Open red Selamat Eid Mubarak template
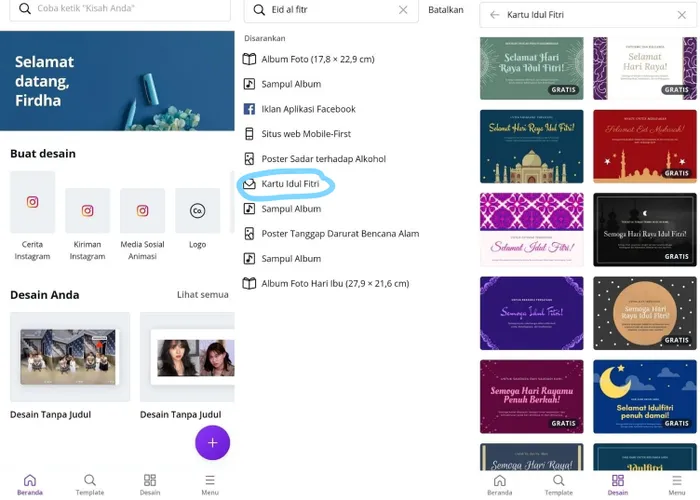 (645, 146)
